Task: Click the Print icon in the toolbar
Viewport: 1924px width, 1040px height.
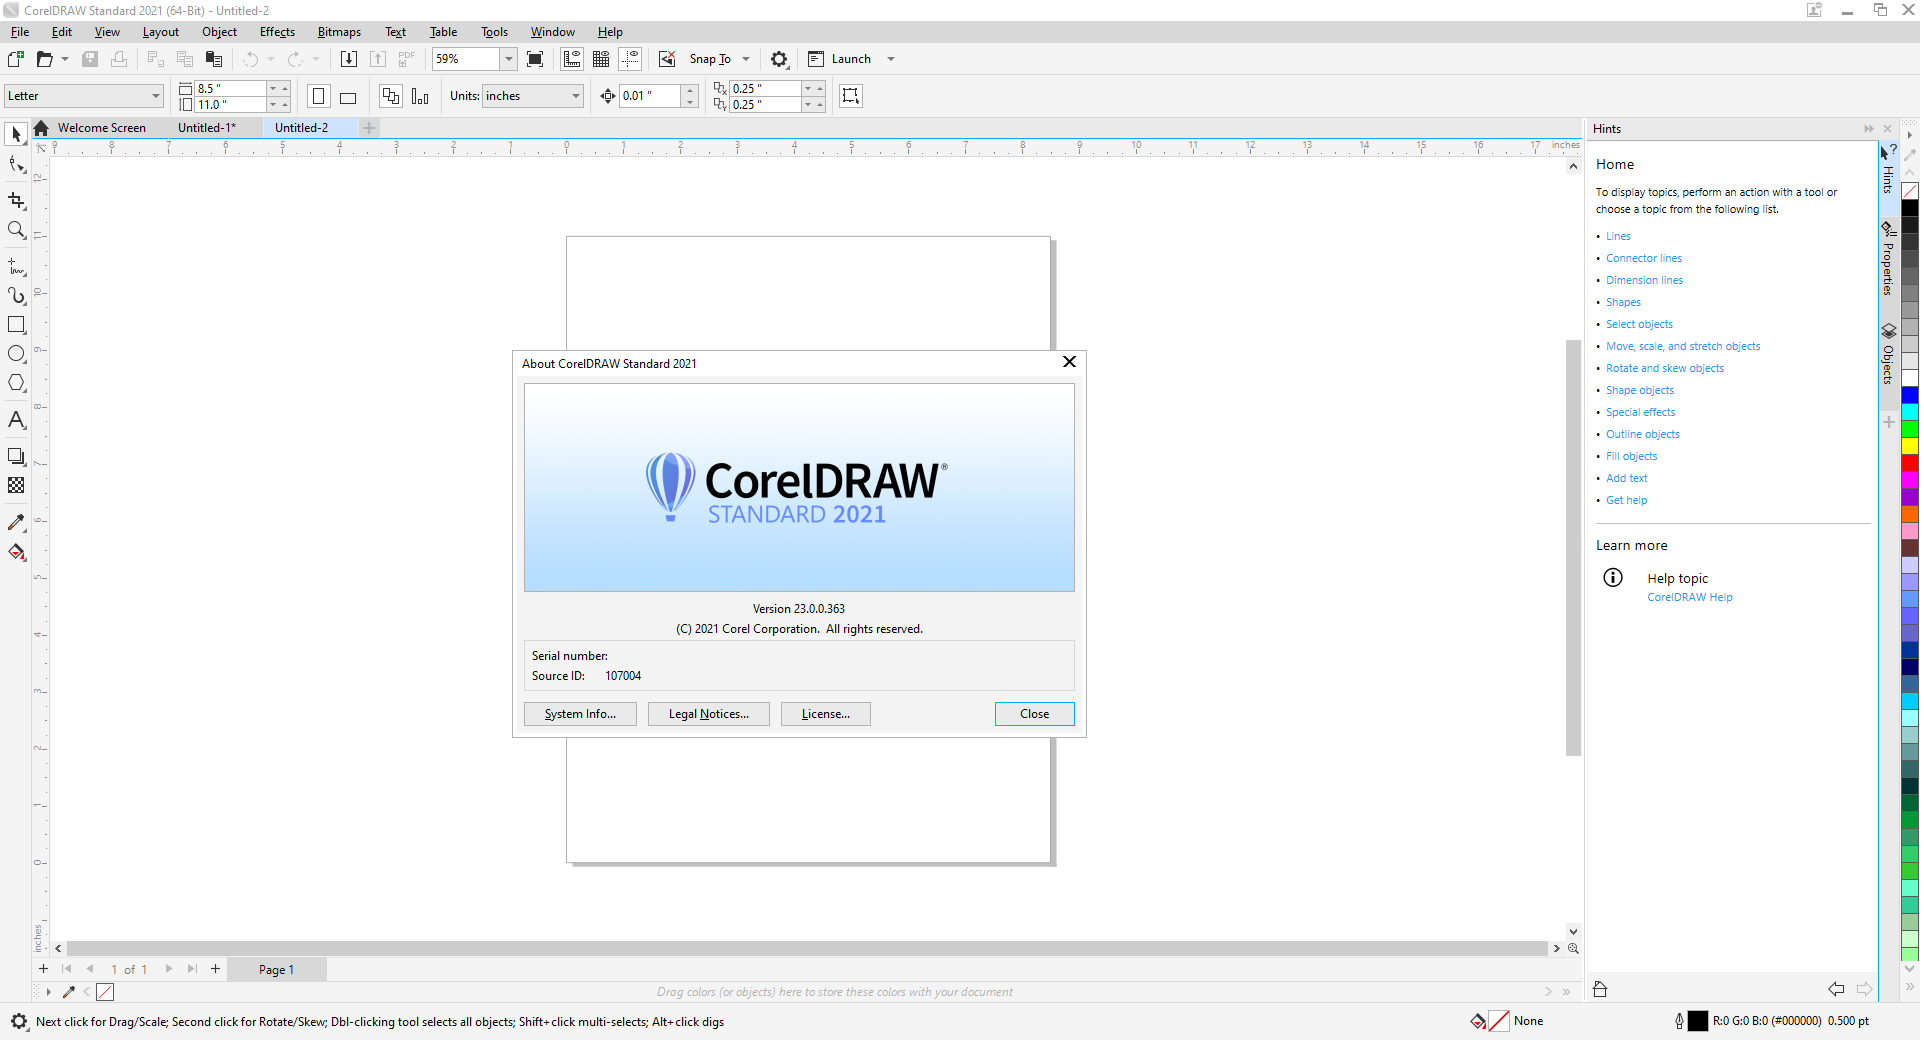Action: (x=119, y=59)
